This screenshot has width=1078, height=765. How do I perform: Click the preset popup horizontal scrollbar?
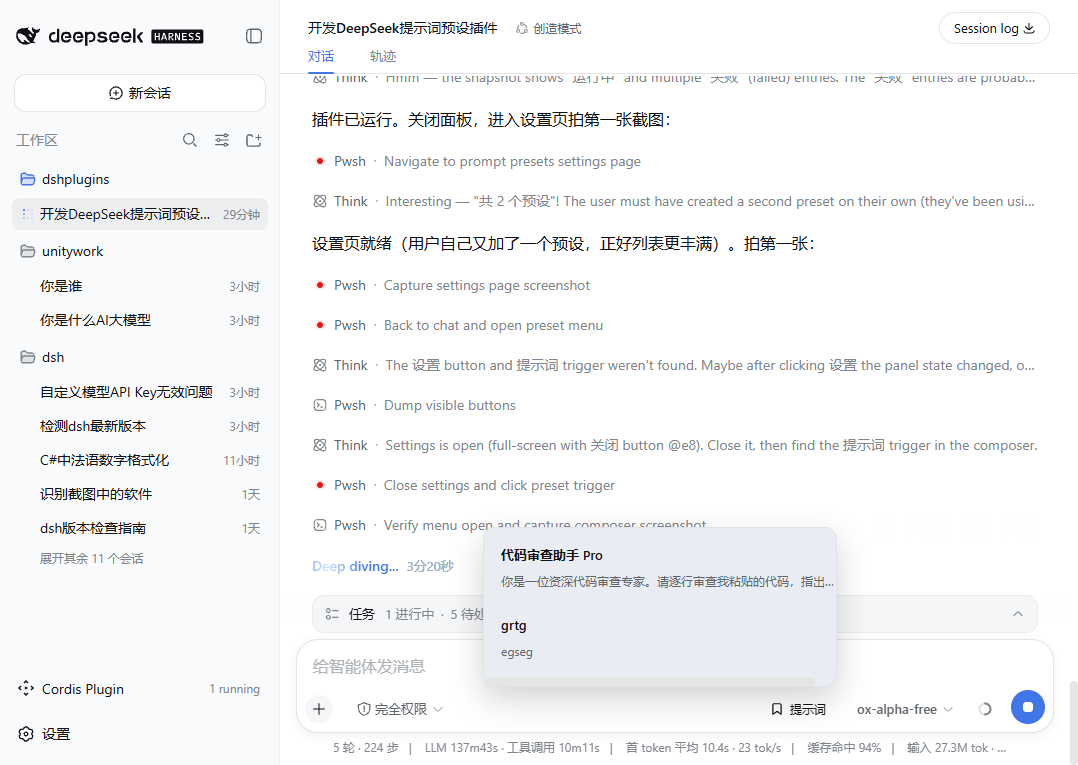point(650,683)
